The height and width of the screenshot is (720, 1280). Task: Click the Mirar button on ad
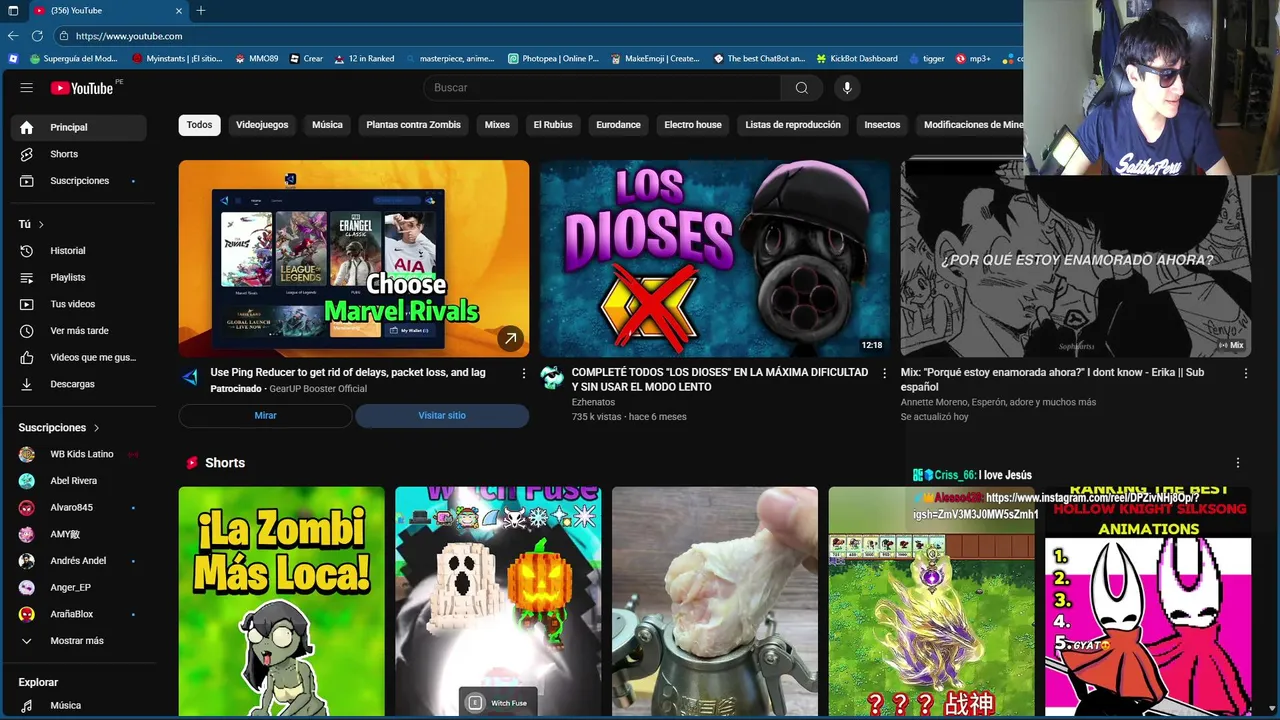pos(265,416)
